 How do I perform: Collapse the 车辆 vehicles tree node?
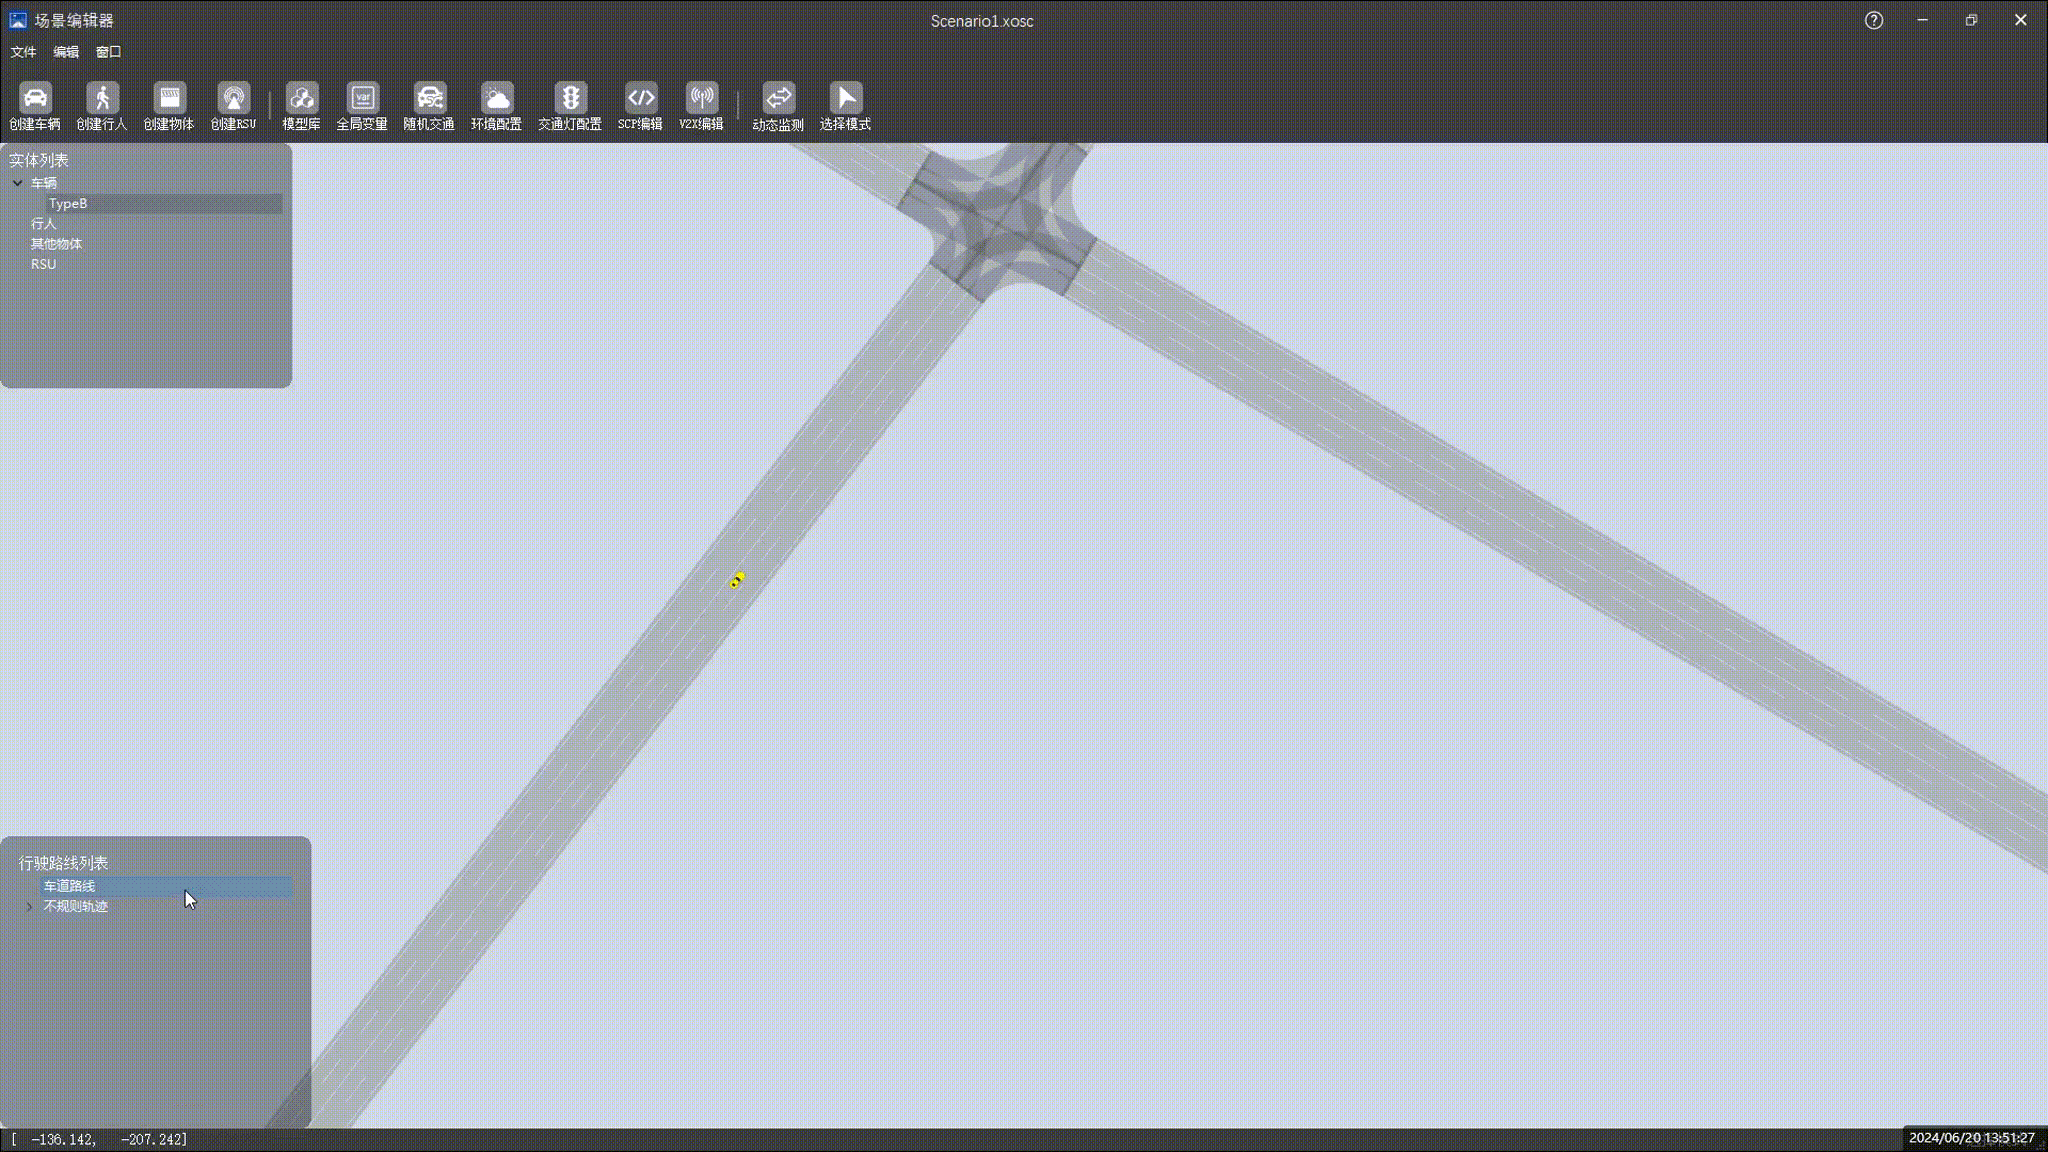coord(18,183)
